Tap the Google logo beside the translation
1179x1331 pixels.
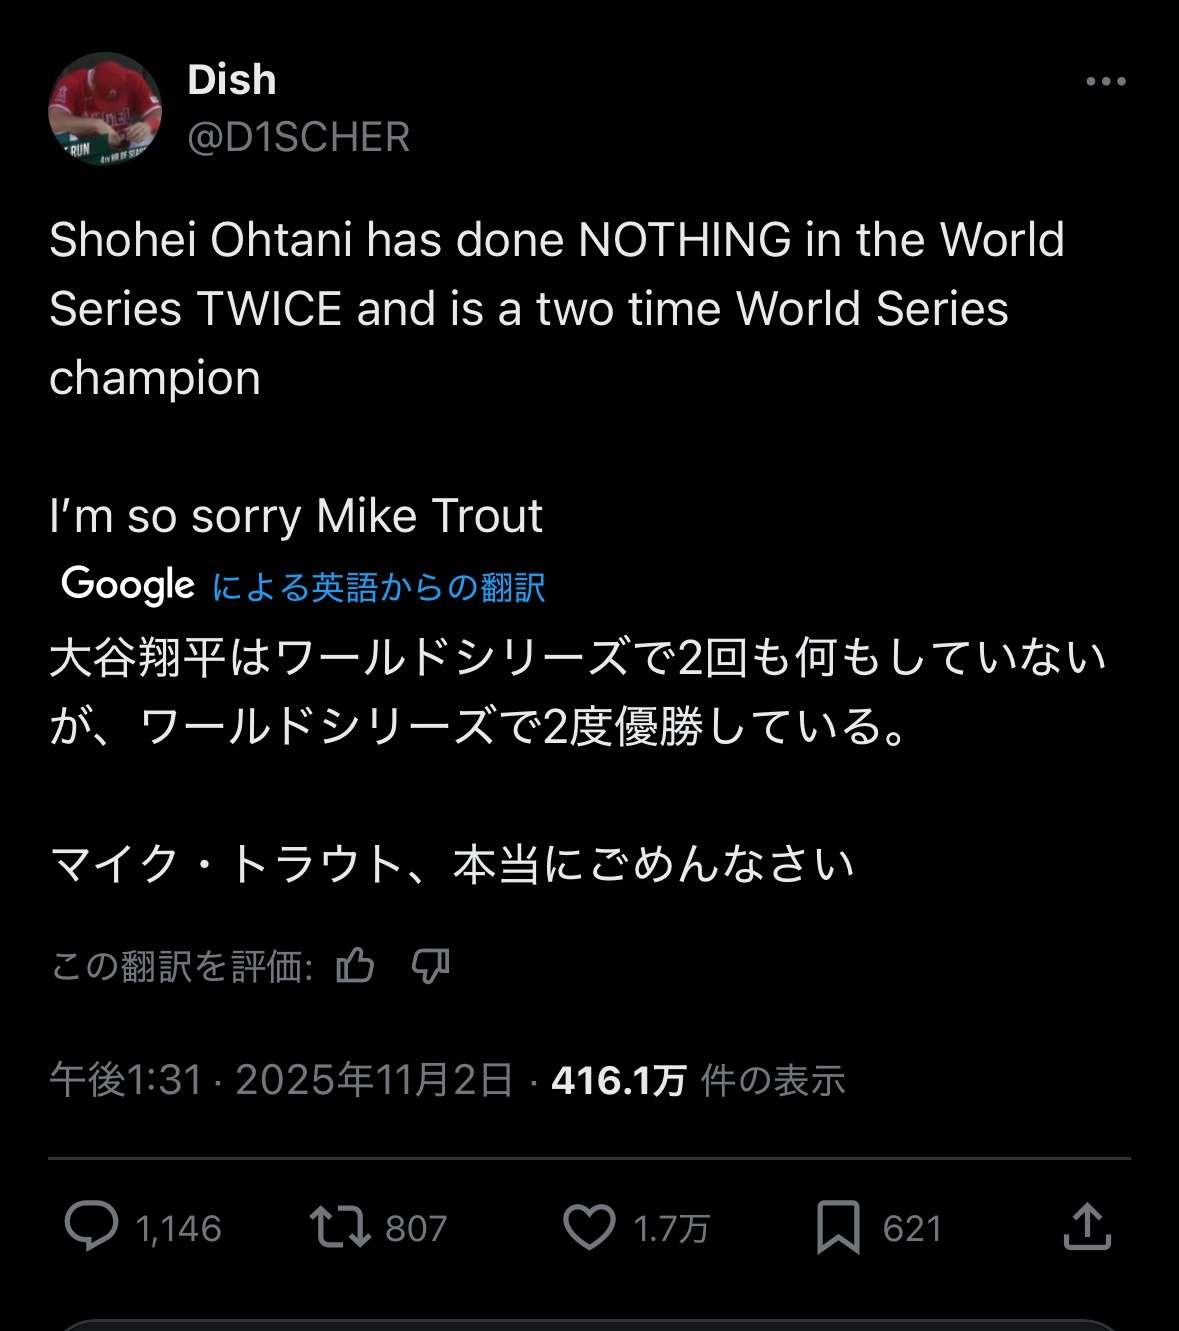pos(128,585)
